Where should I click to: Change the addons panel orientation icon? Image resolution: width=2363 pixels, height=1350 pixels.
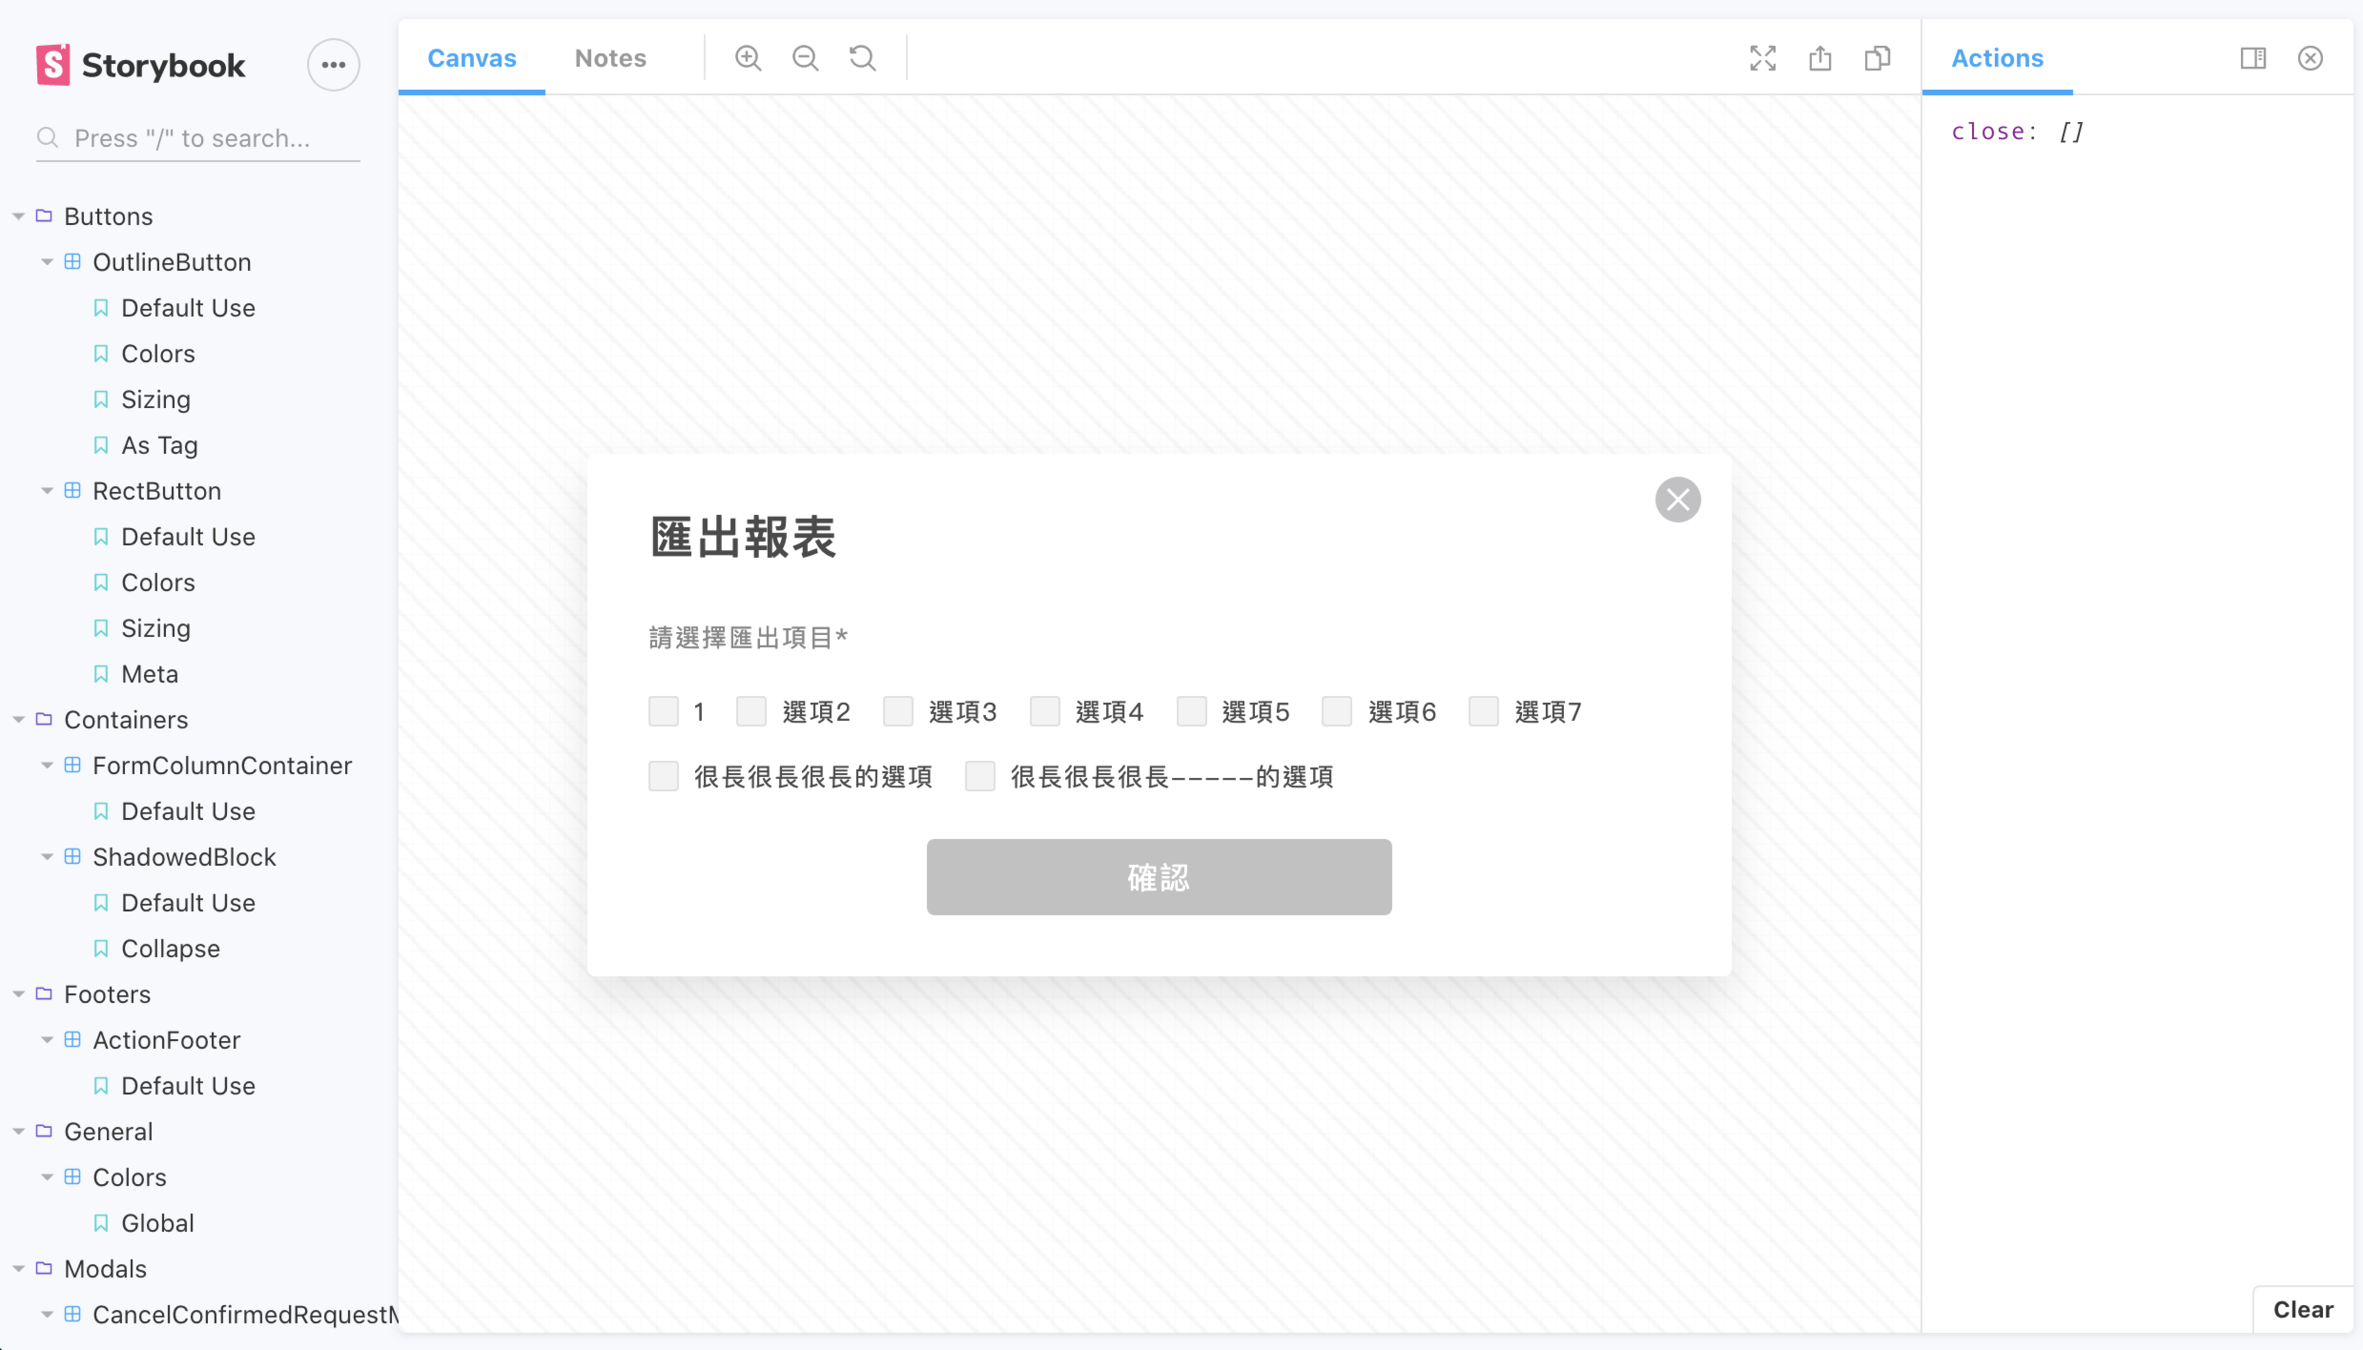click(2252, 58)
